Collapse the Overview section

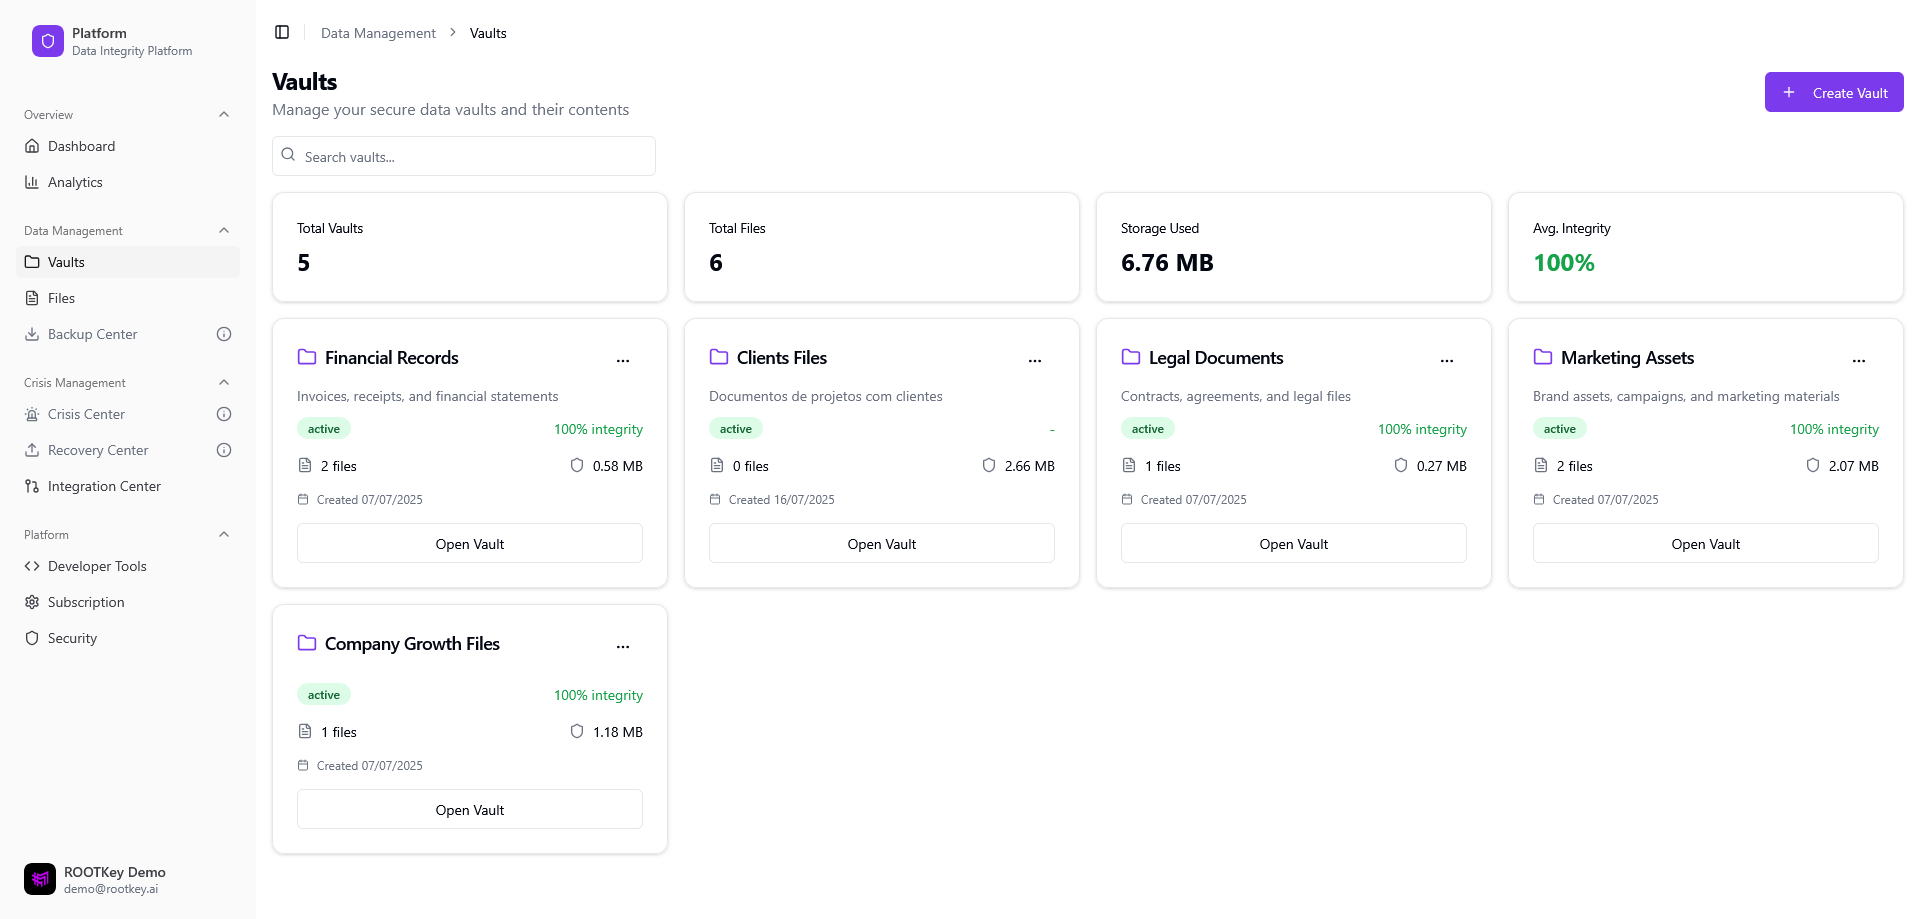pyautogui.click(x=224, y=114)
